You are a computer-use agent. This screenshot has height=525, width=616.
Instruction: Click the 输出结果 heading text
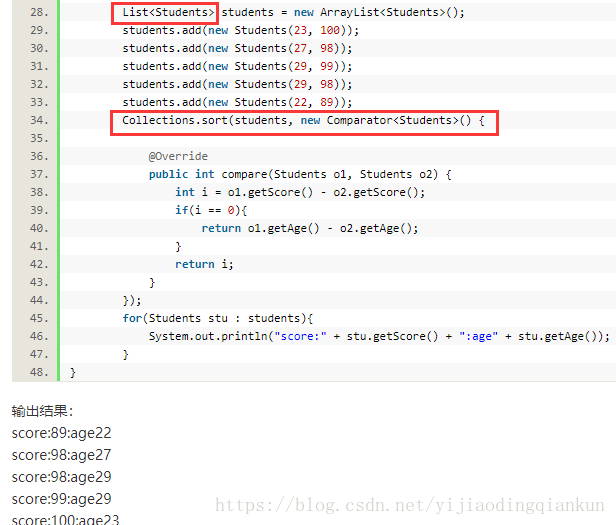[42, 411]
